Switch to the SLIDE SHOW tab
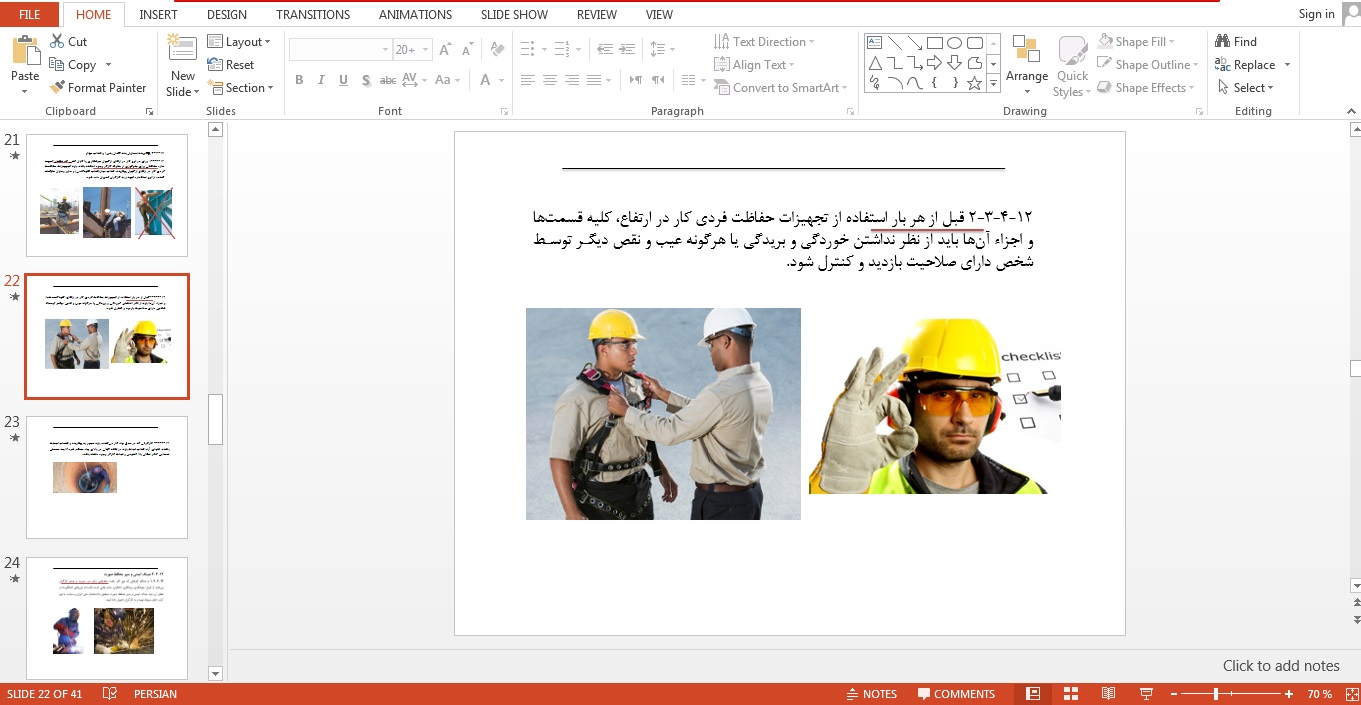Viewport: 1361px width, 705px height. (515, 15)
